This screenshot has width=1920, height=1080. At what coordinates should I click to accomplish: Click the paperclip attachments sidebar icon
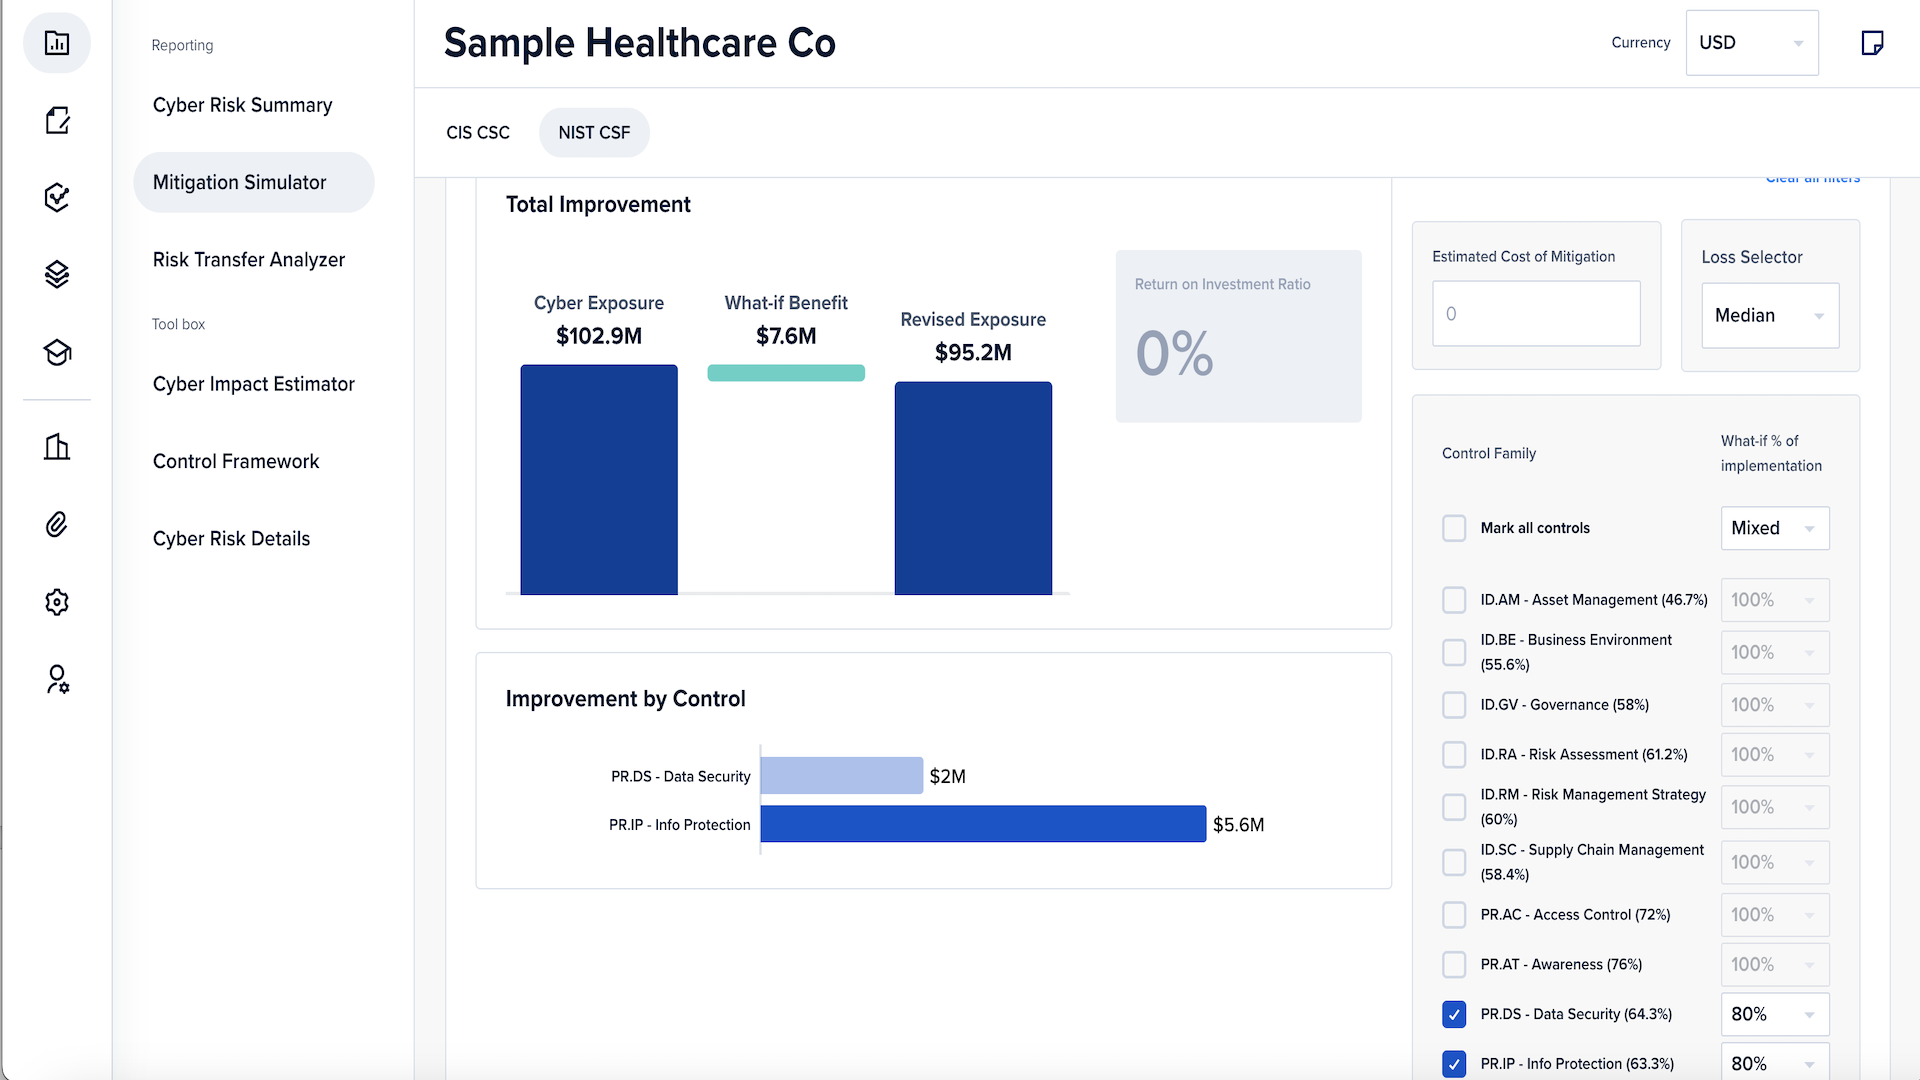click(57, 524)
